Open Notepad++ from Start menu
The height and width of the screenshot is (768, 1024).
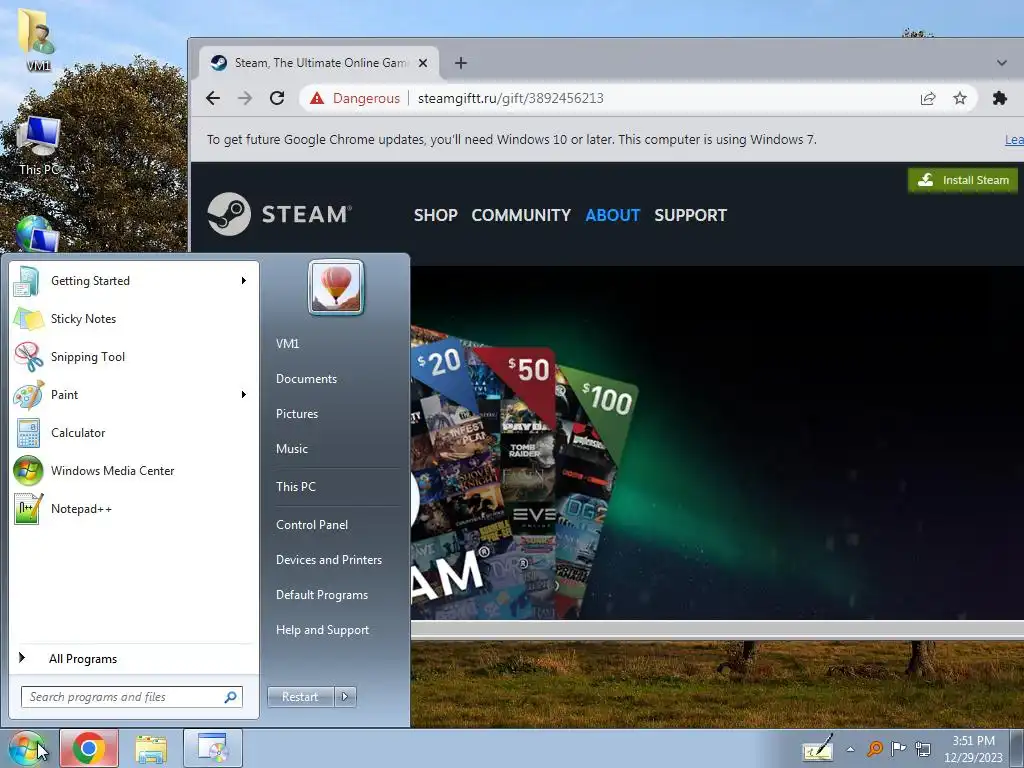click(x=133, y=509)
